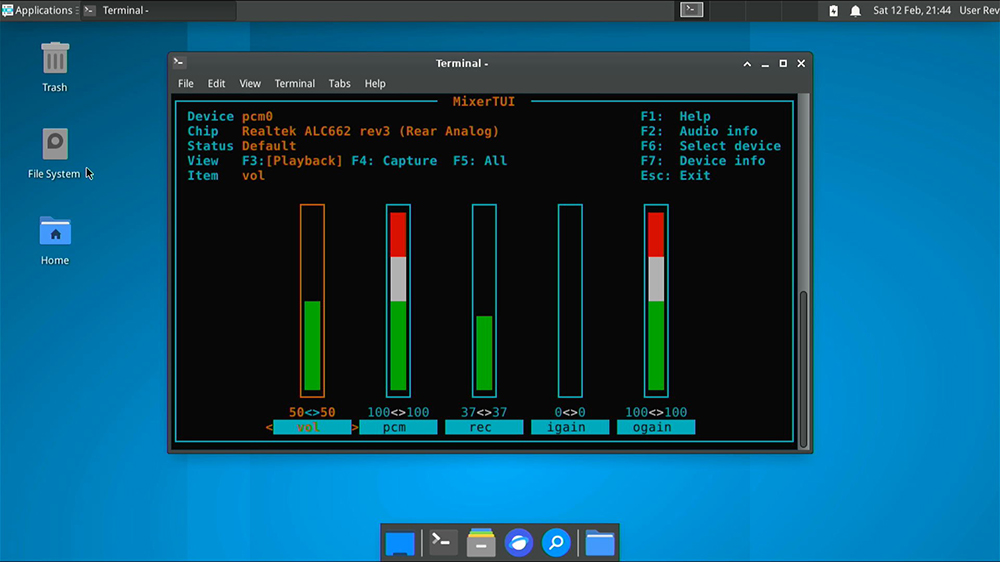This screenshot has width=1000, height=562.
Task: Open the blue folder icon in dock
Action: (x=599, y=543)
